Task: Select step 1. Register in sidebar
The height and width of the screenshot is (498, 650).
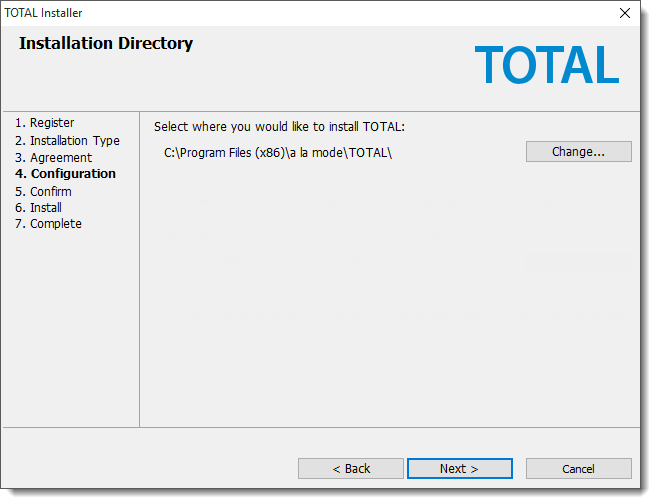Action: point(44,123)
